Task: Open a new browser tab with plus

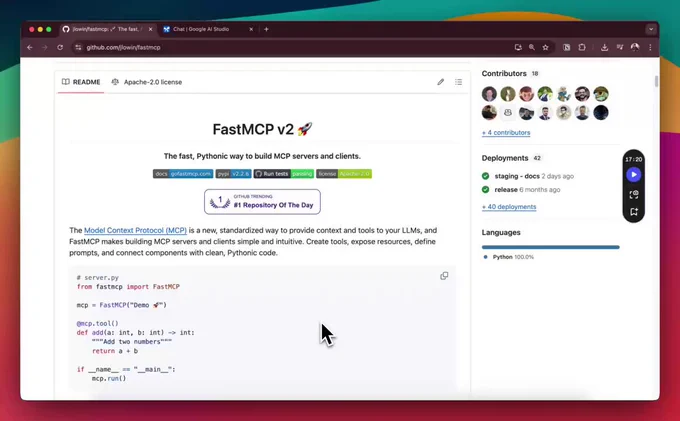Action: click(x=266, y=29)
